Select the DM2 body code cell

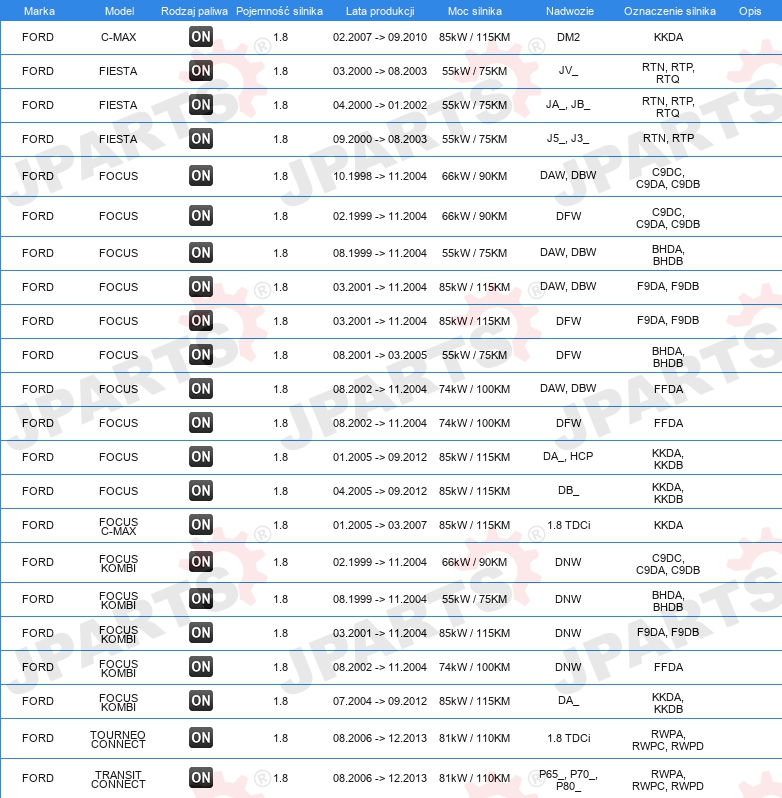click(x=568, y=37)
